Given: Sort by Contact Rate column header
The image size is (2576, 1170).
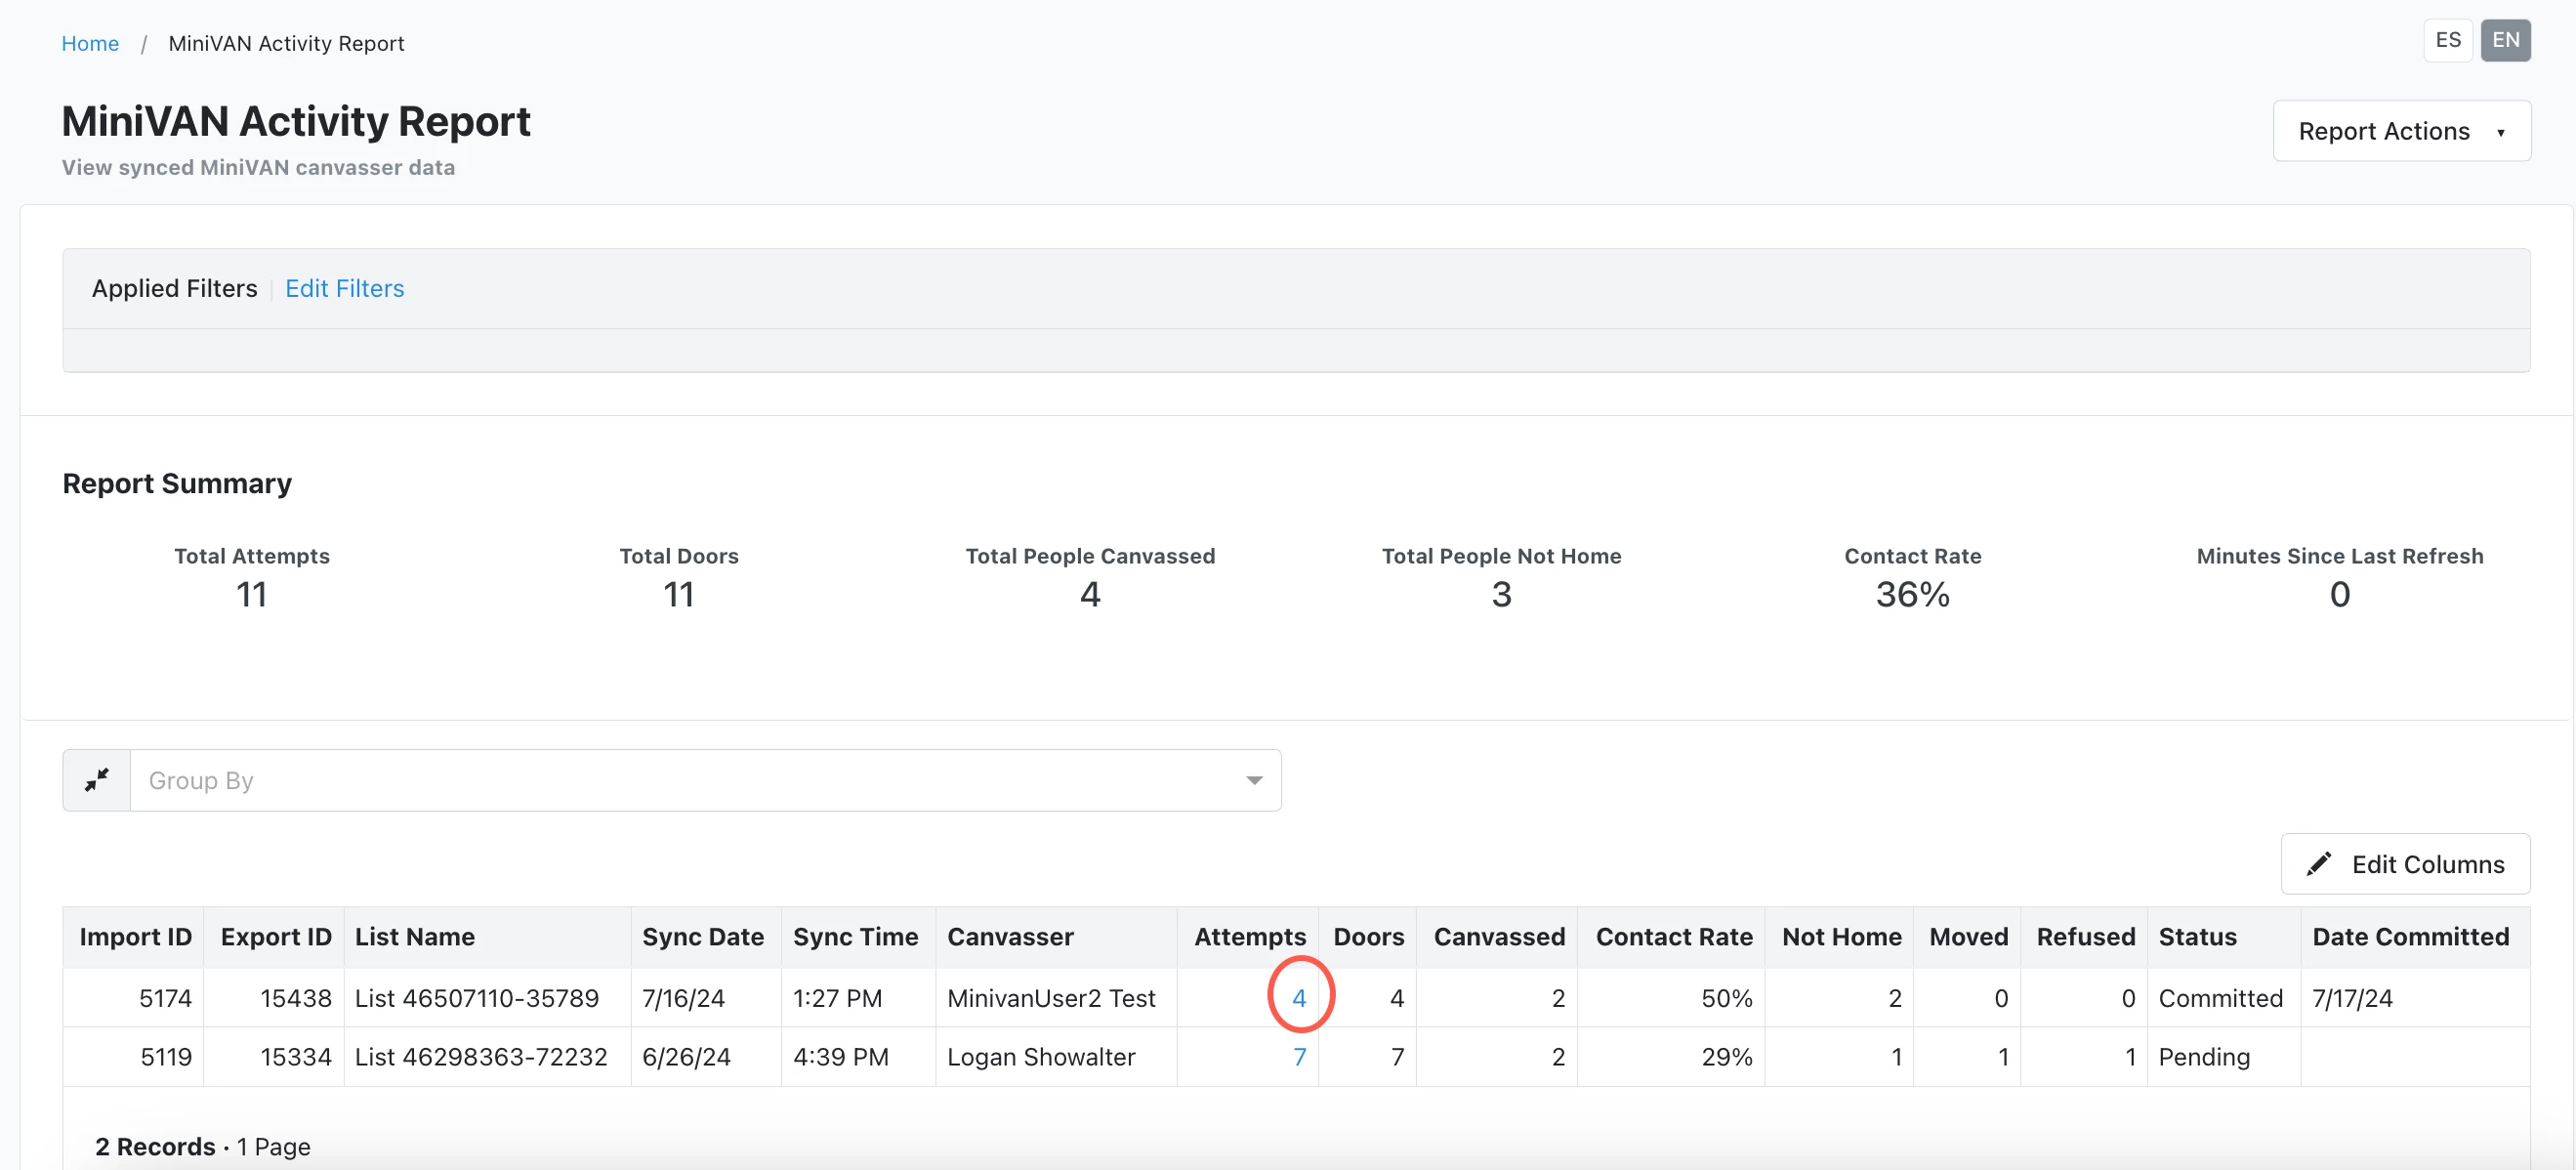Looking at the screenshot, I should (x=1673, y=937).
